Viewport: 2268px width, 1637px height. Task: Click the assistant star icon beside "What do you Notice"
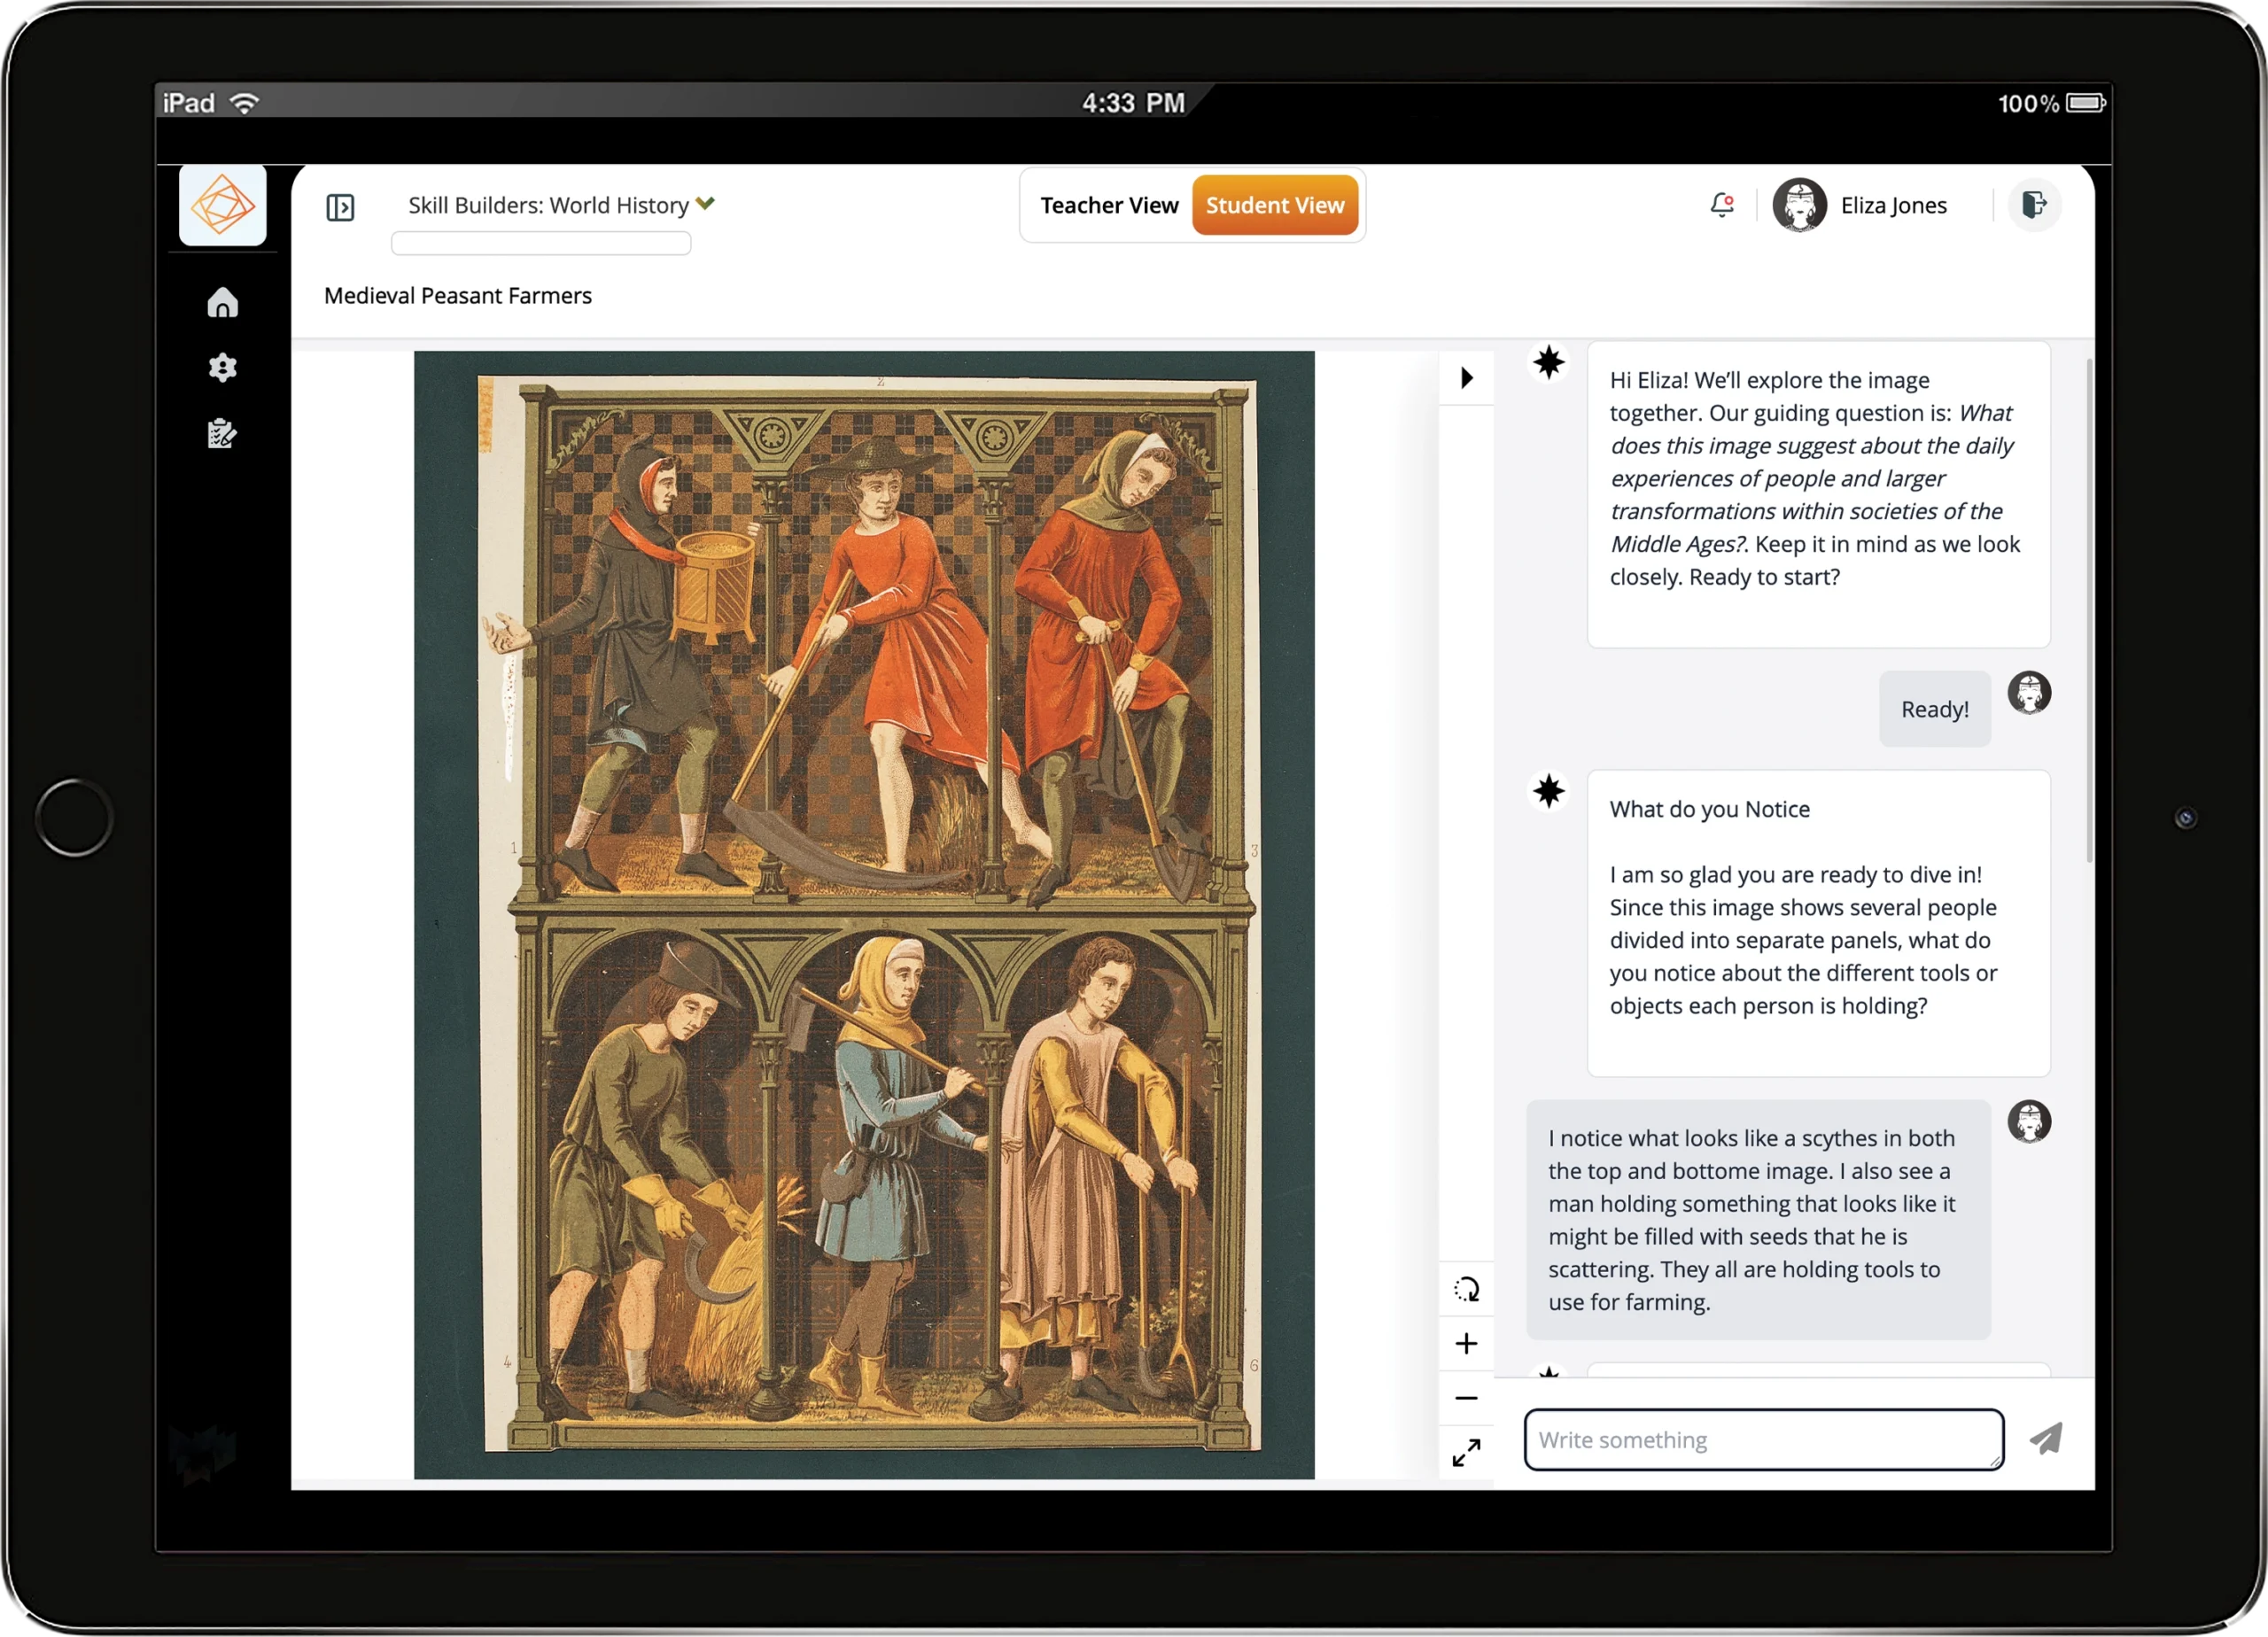(1549, 791)
